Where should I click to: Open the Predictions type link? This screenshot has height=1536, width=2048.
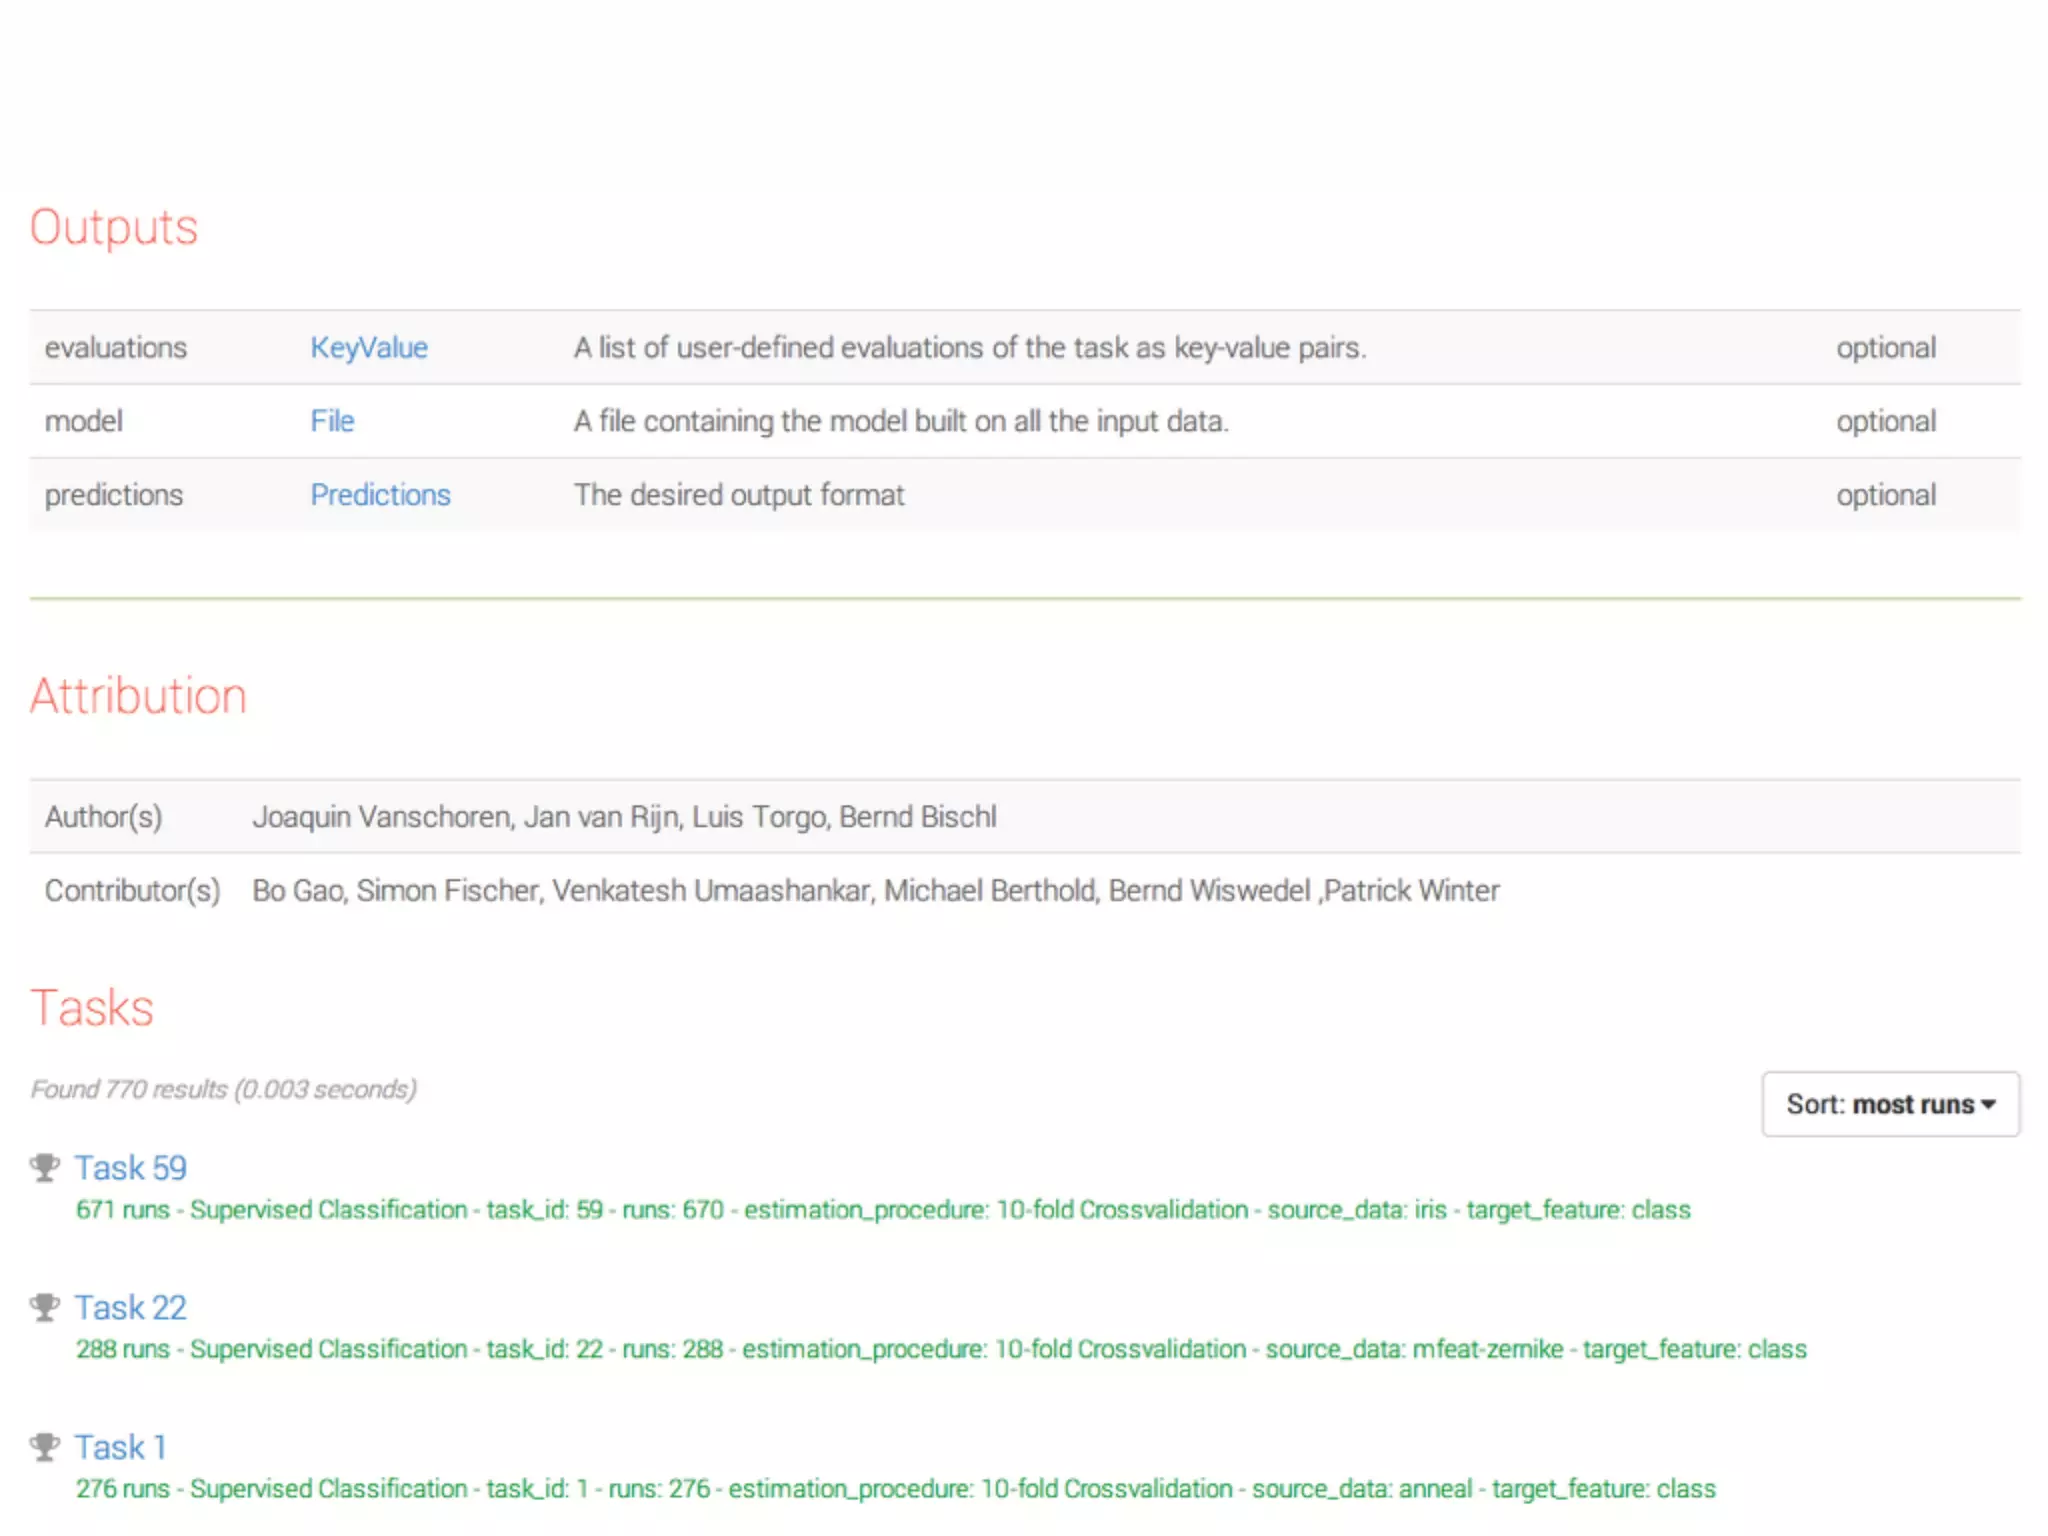(x=380, y=495)
